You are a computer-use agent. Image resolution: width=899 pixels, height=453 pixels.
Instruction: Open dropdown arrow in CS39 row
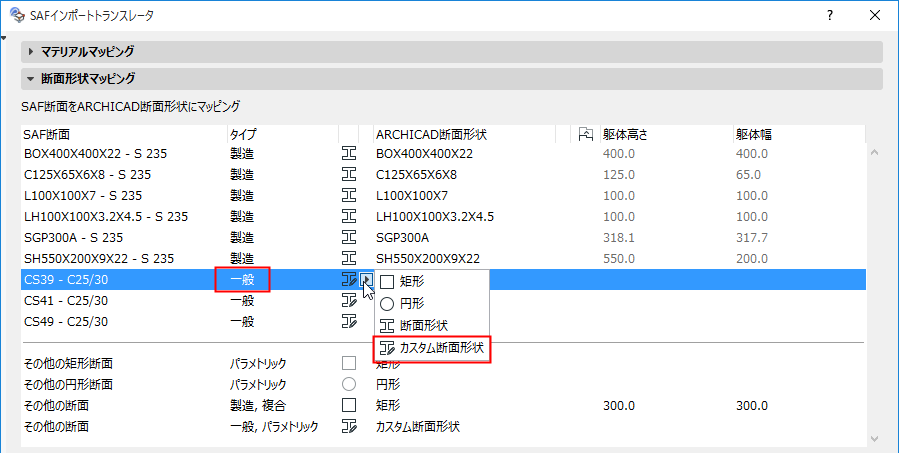(366, 279)
